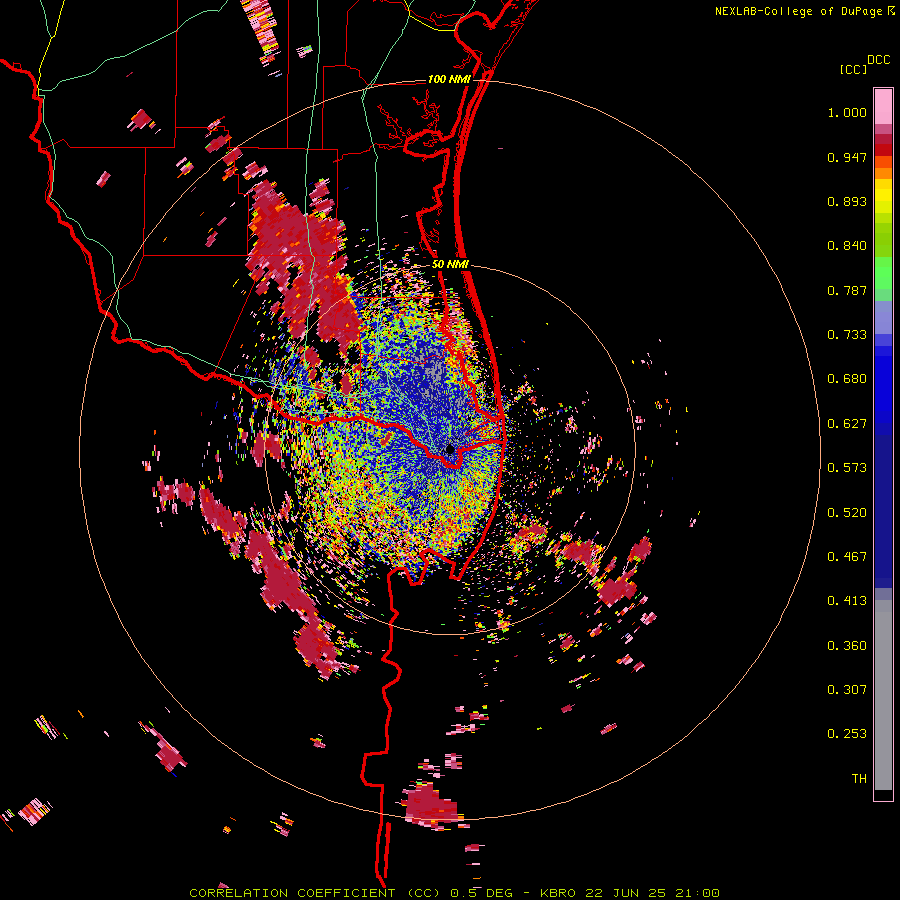Click the 100 NMI range ring label
Image resolution: width=900 pixels, height=900 pixels.
(449, 79)
